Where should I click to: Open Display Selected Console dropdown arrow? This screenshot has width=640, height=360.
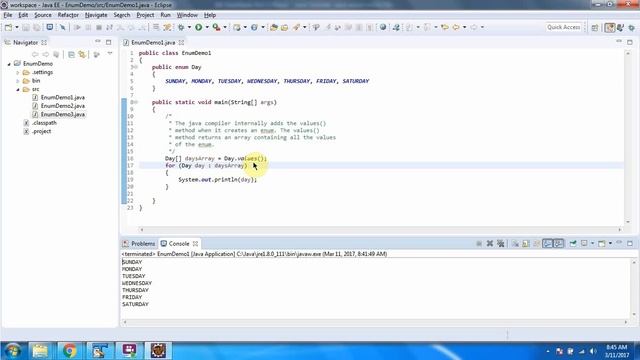point(592,244)
